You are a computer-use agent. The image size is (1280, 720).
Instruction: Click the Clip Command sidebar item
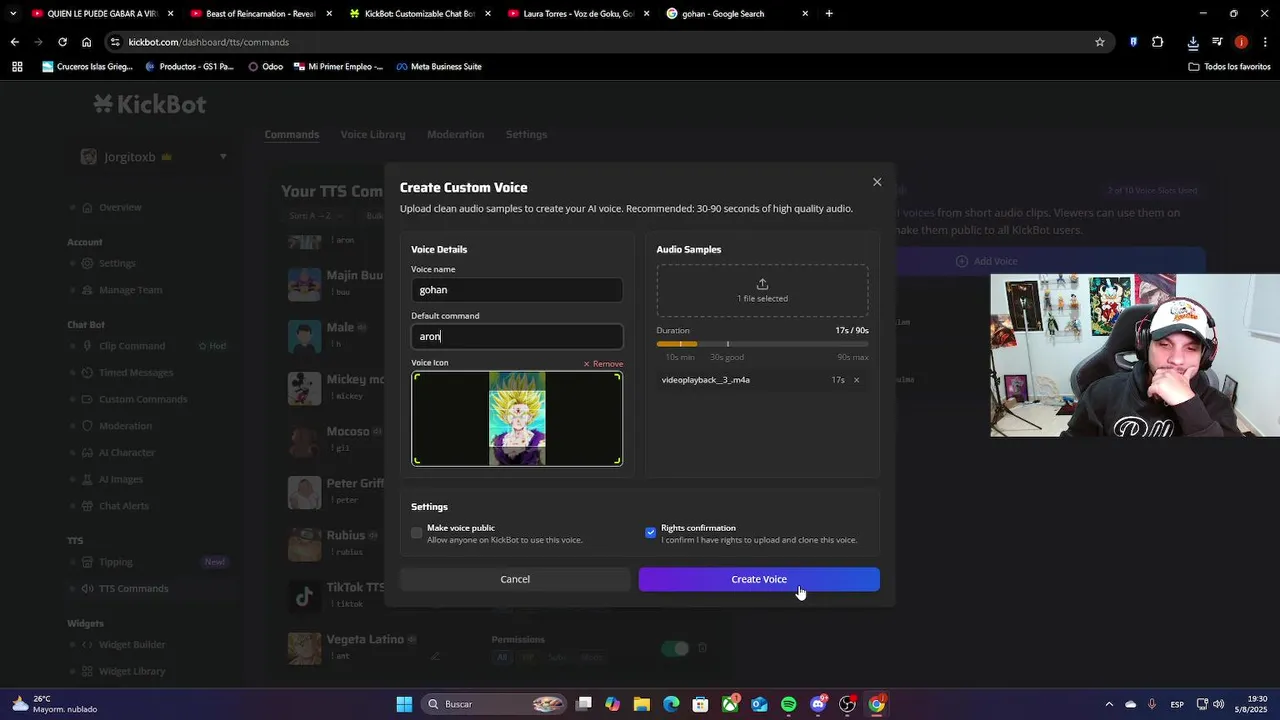(132, 346)
